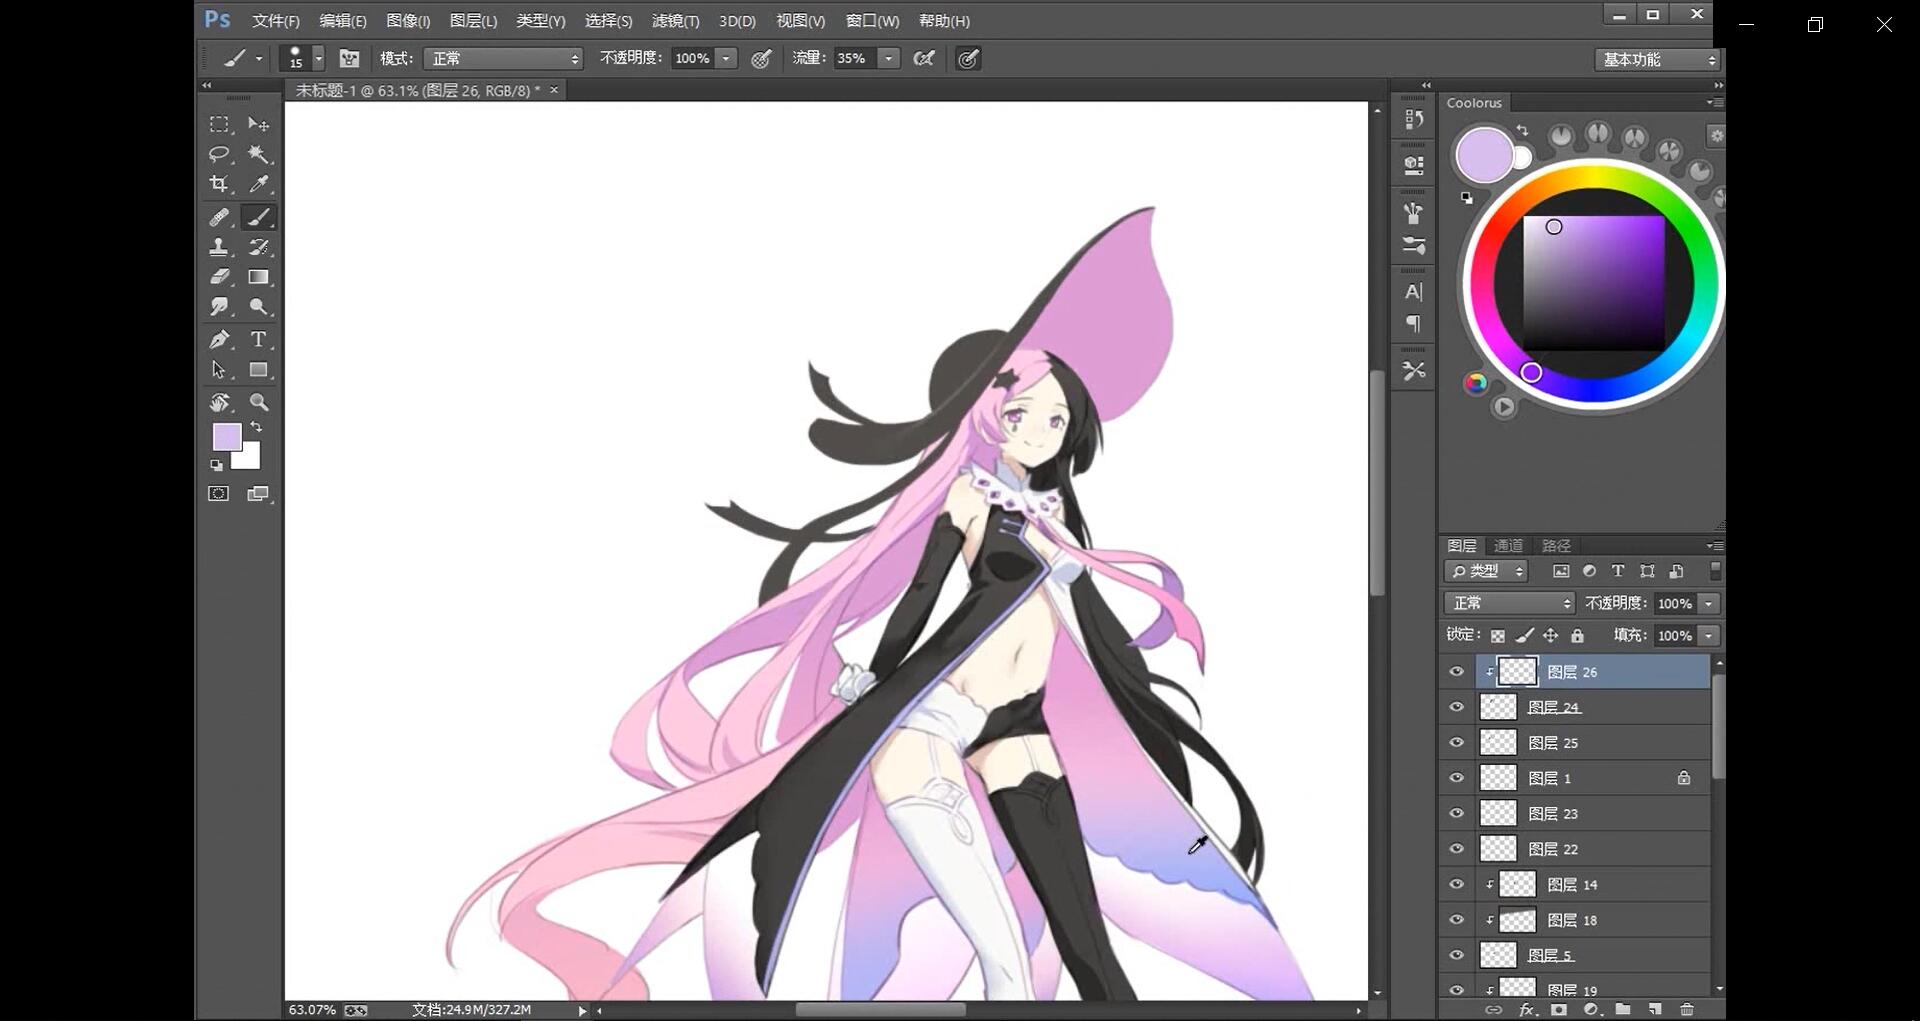Change screen mode icon in toolbox
1920x1021 pixels.
[x=258, y=494]
